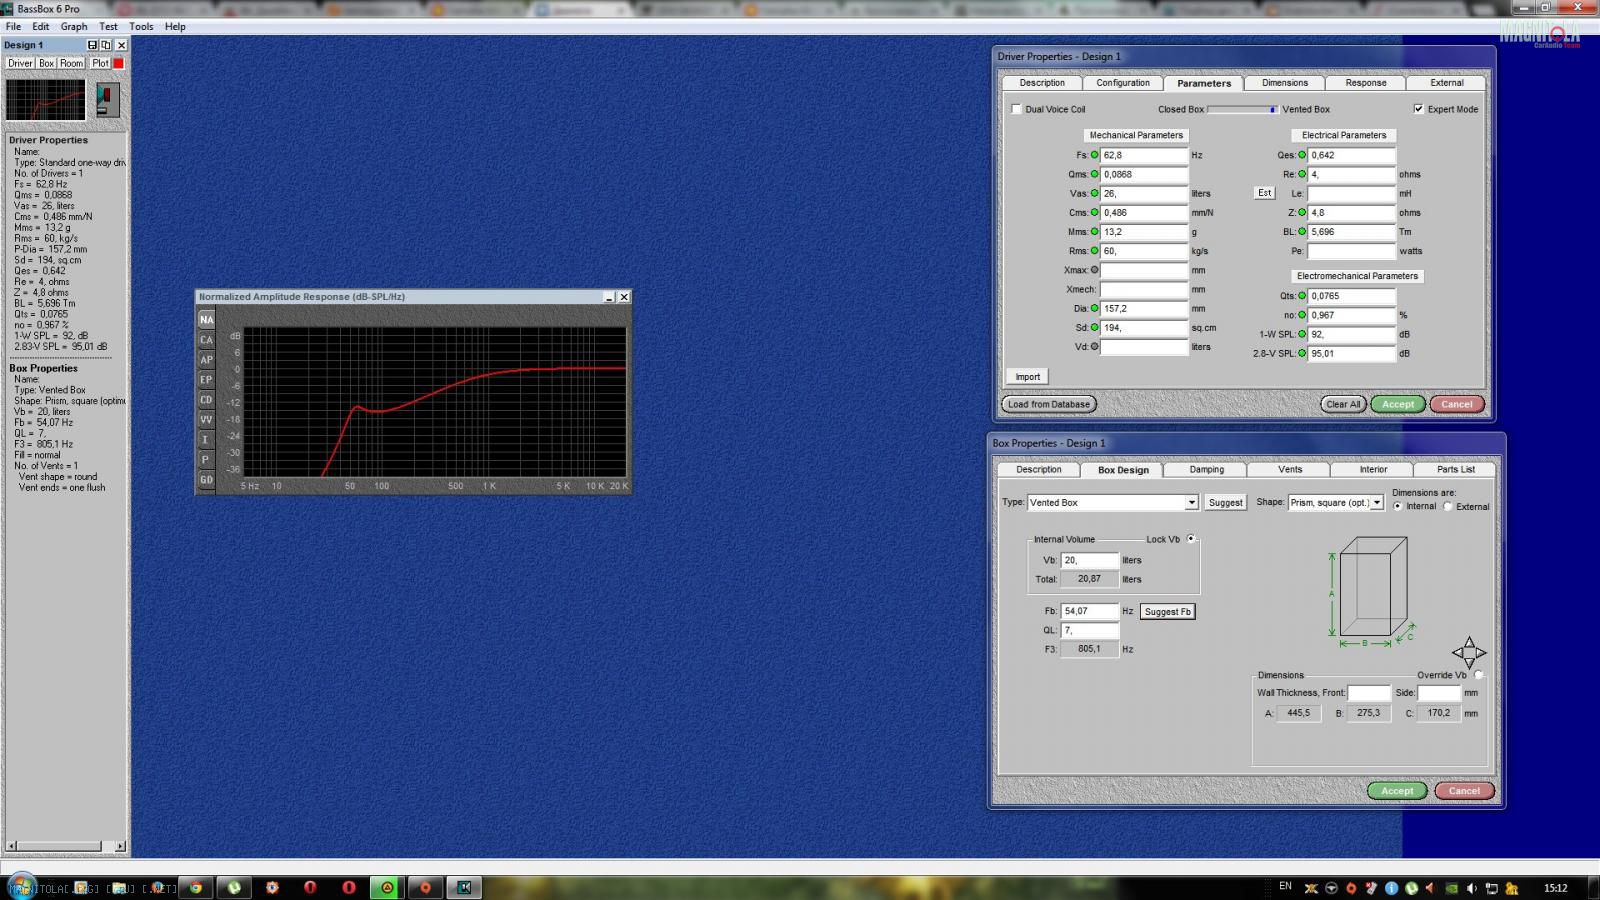Click the network icon in system tray
Viewport: 1600px width, 900px height.
[x=1491, y=888]
